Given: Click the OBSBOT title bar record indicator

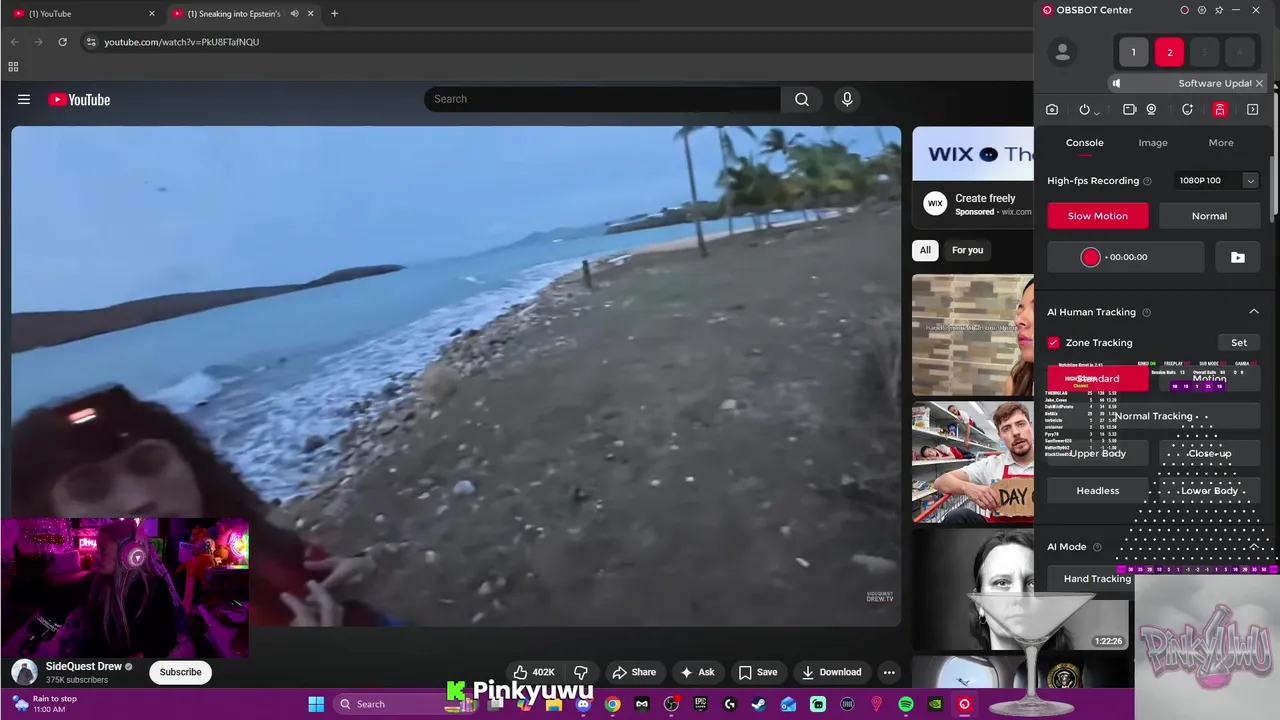Looking at the screenshot, I should point(1184,10).
